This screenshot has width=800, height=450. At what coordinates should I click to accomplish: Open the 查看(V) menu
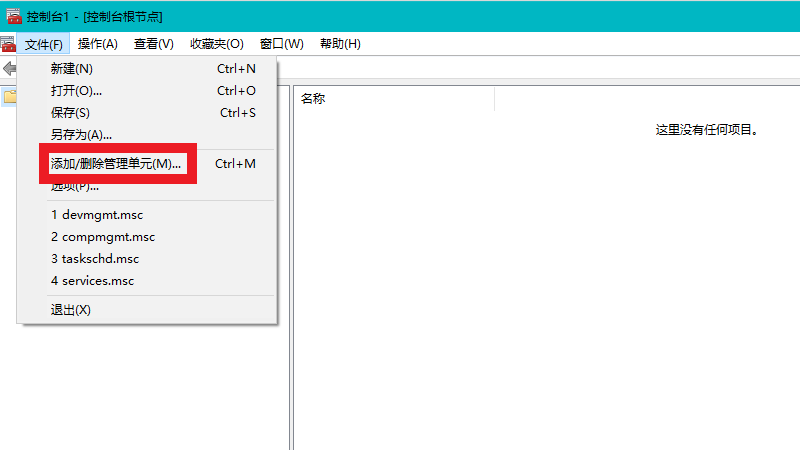153,44
